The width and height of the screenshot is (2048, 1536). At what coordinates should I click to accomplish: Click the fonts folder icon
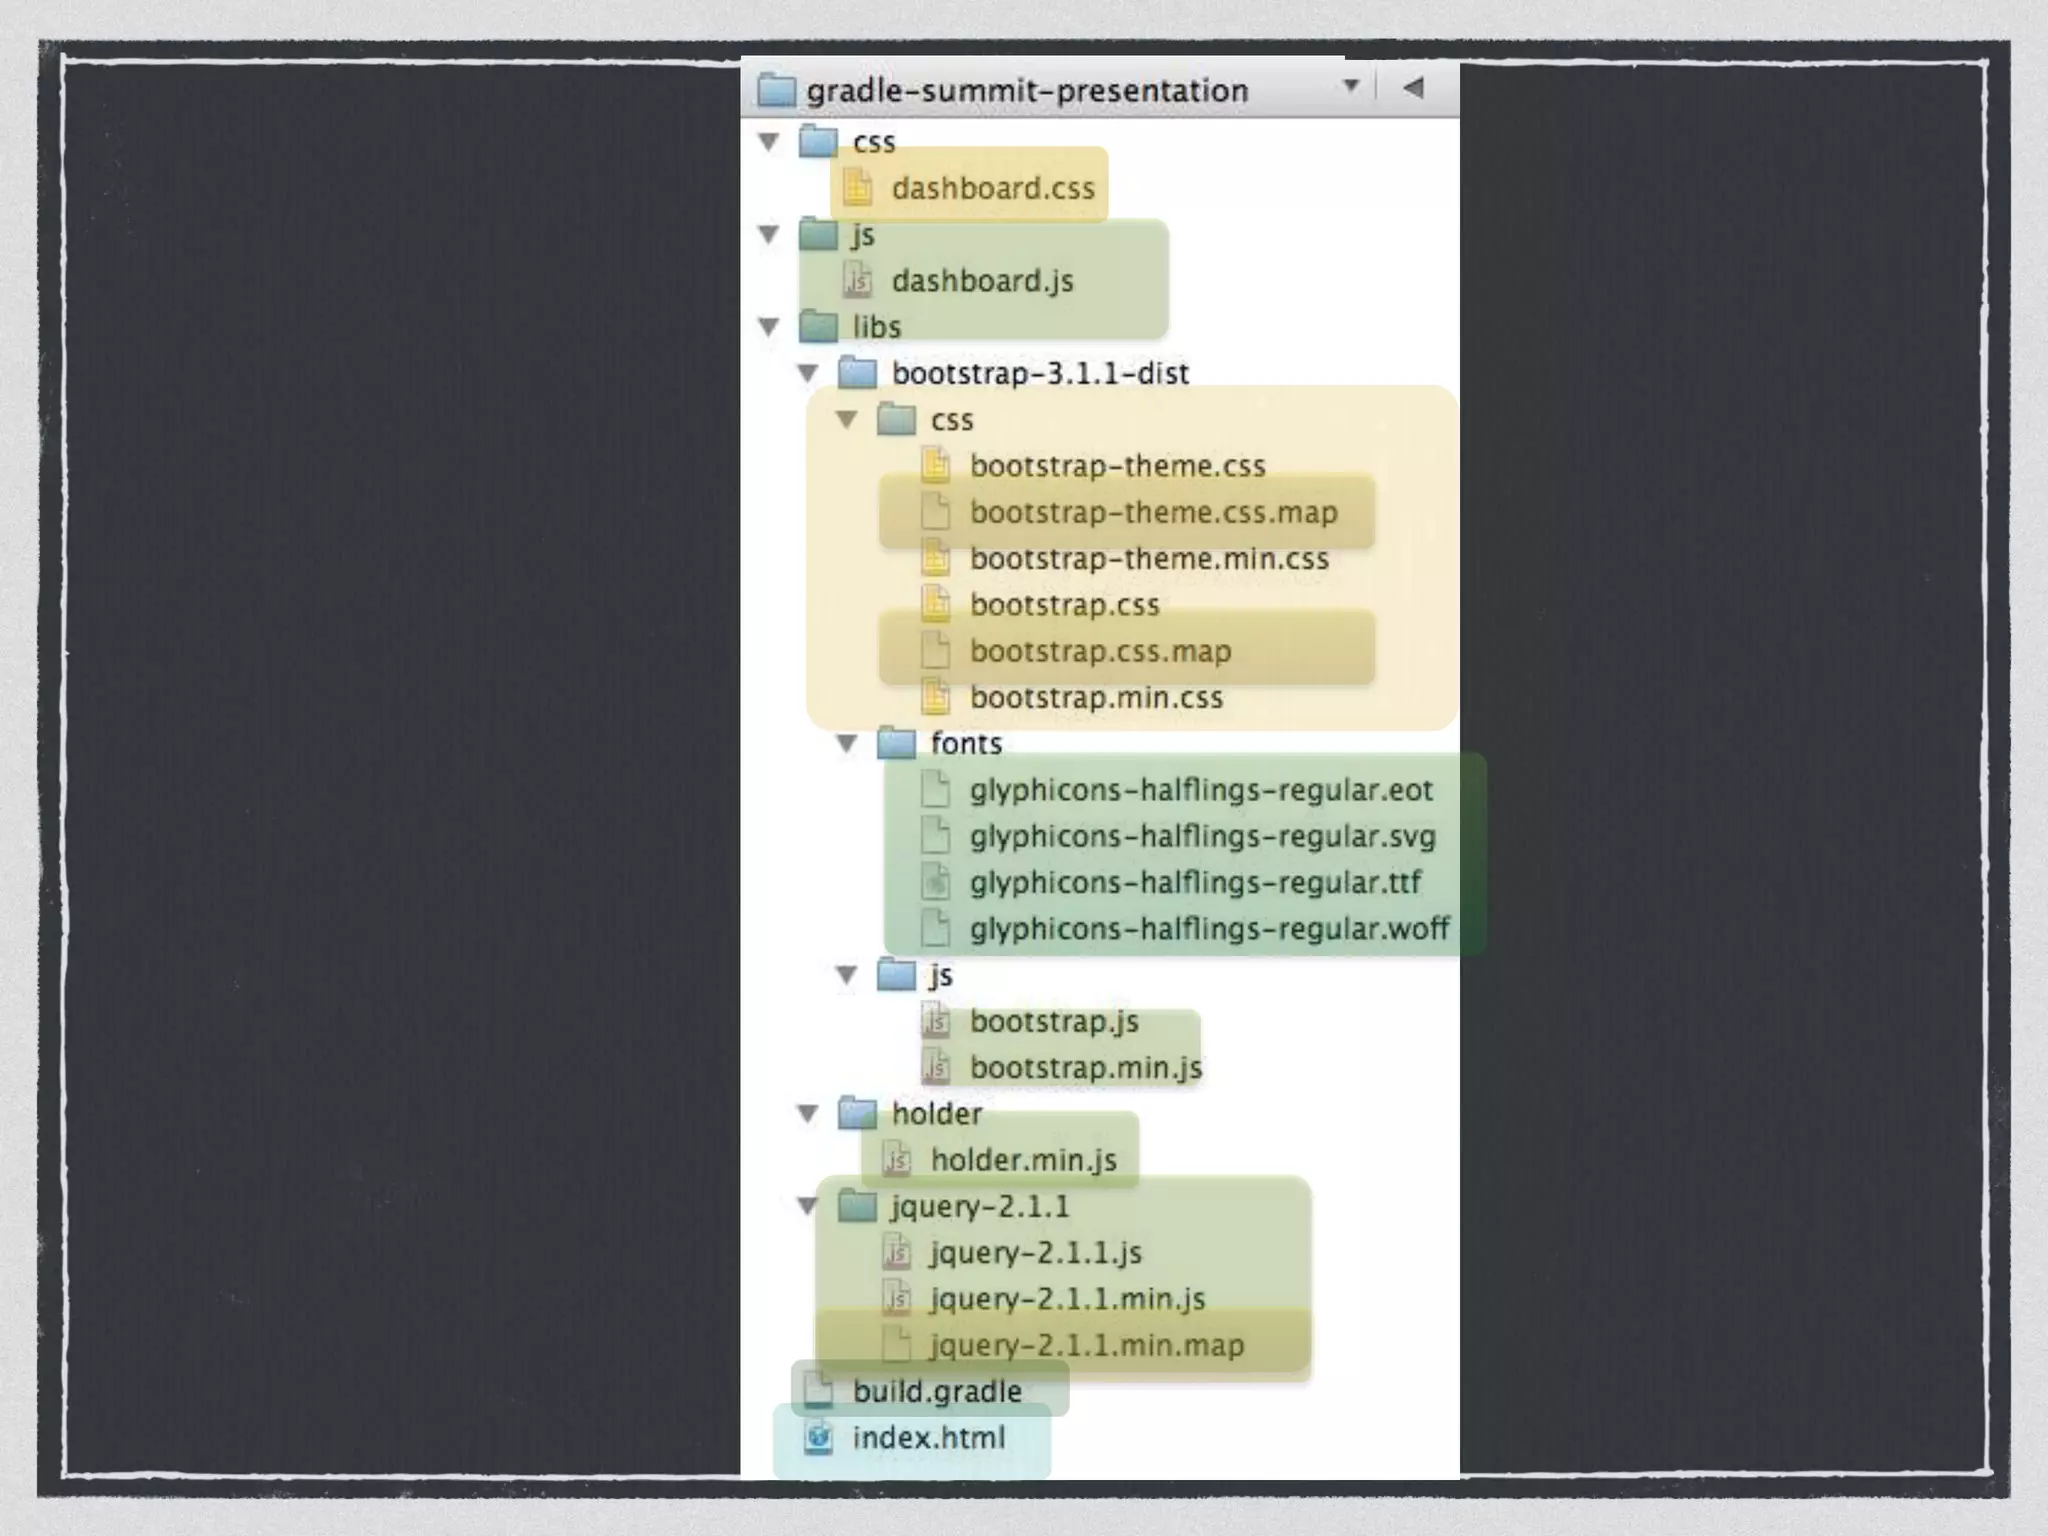click(x=896, y=742)
